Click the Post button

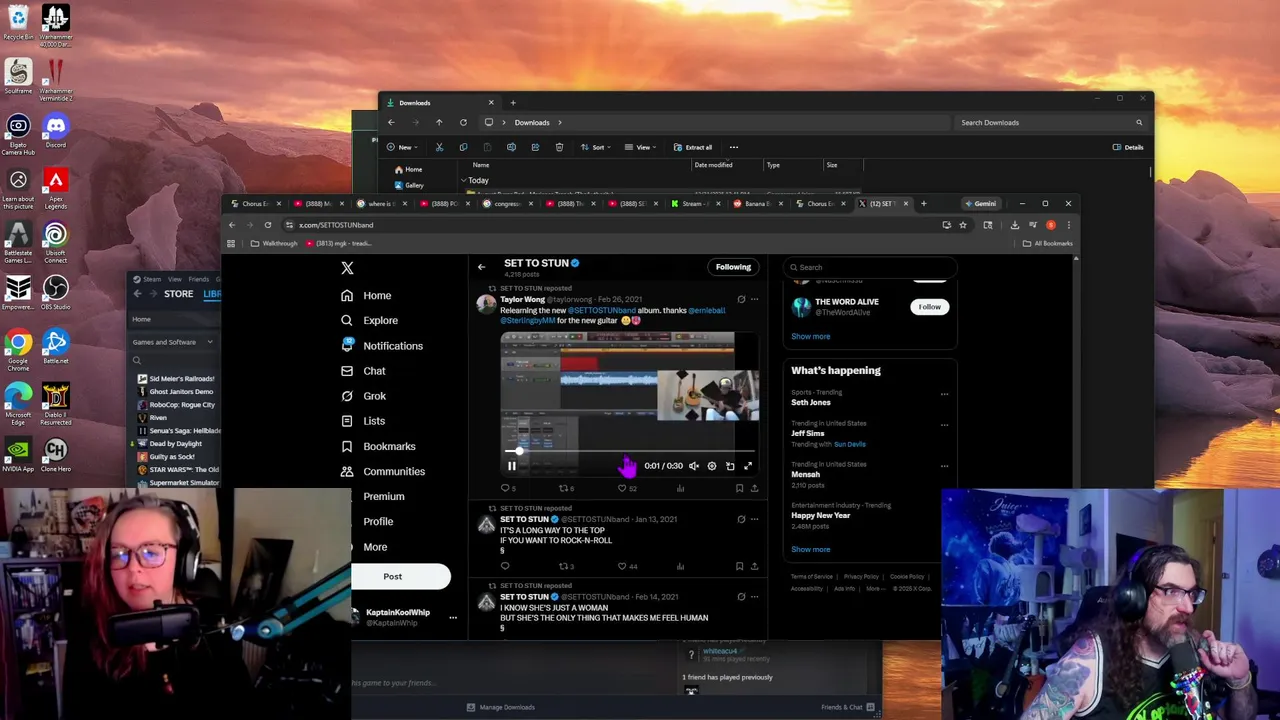pos(401,576)
